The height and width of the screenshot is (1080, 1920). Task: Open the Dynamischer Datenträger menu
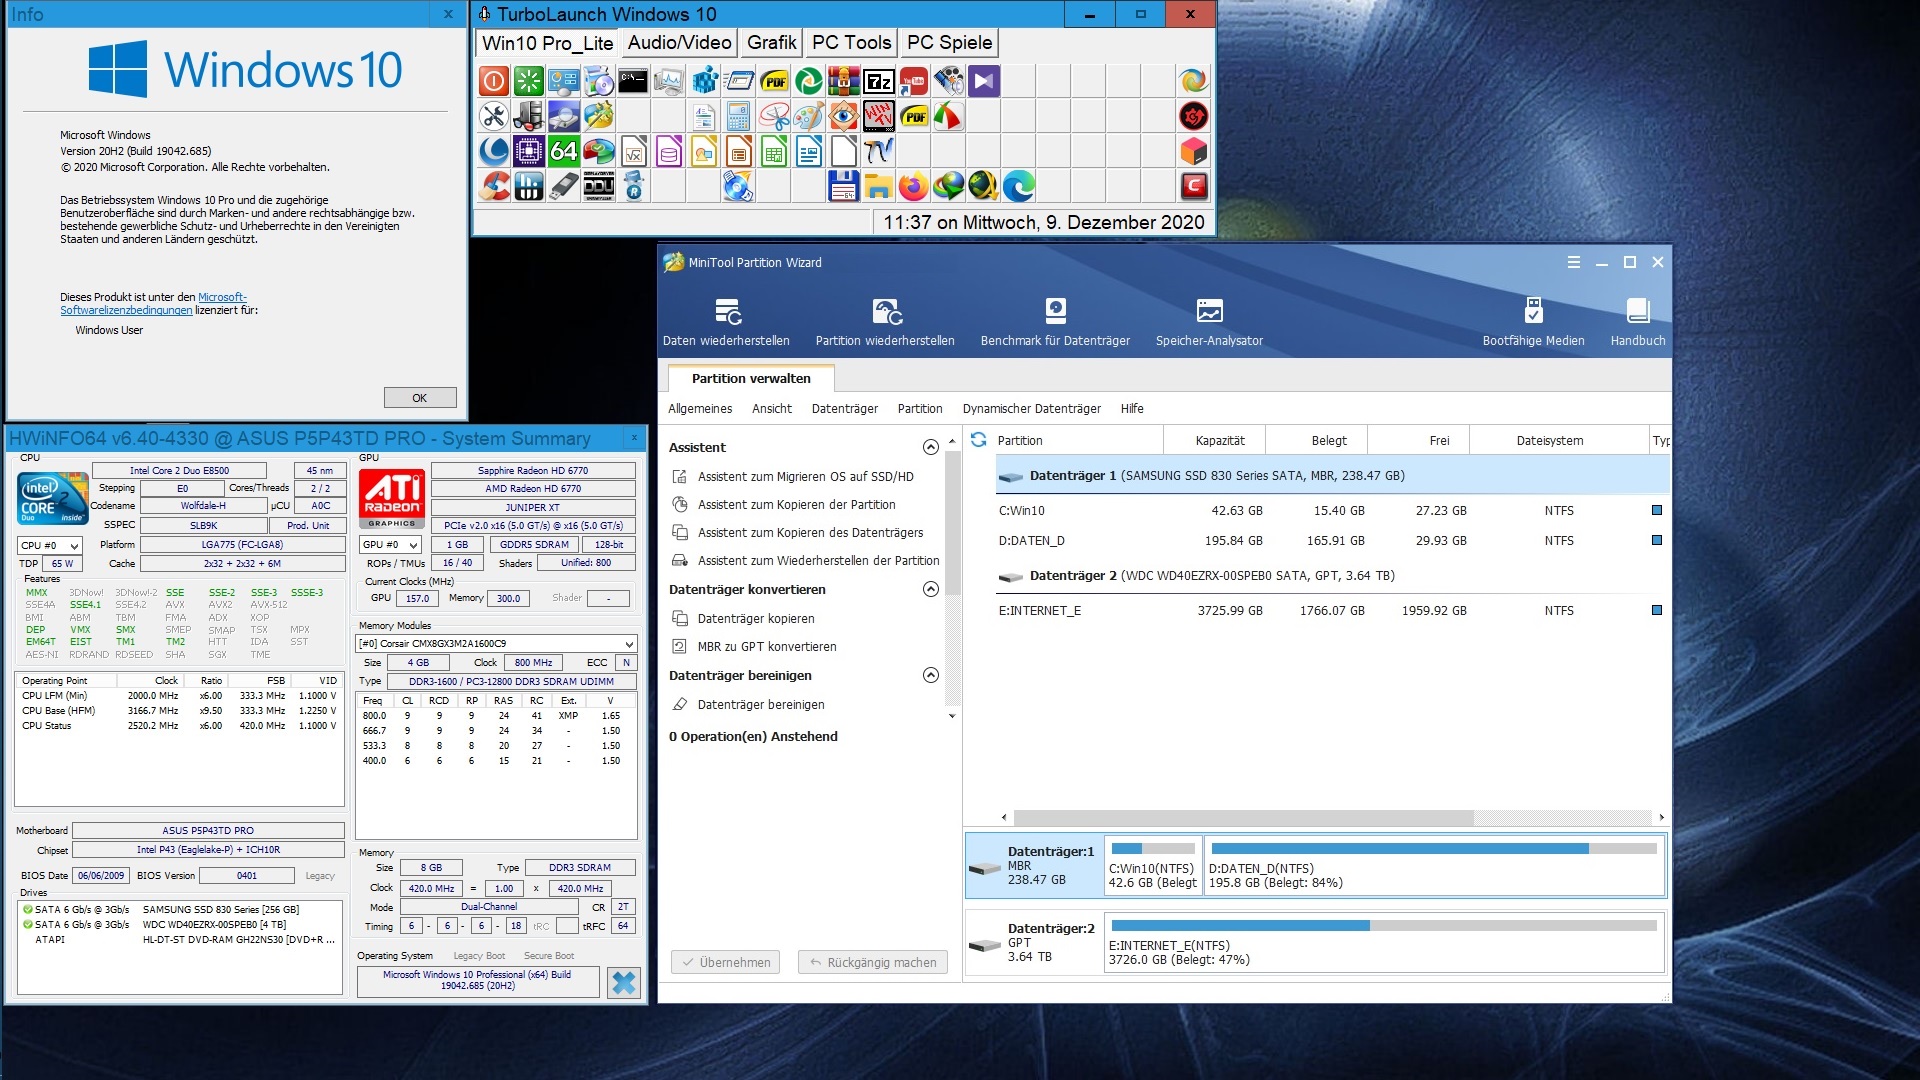[x=1031, y=409]
